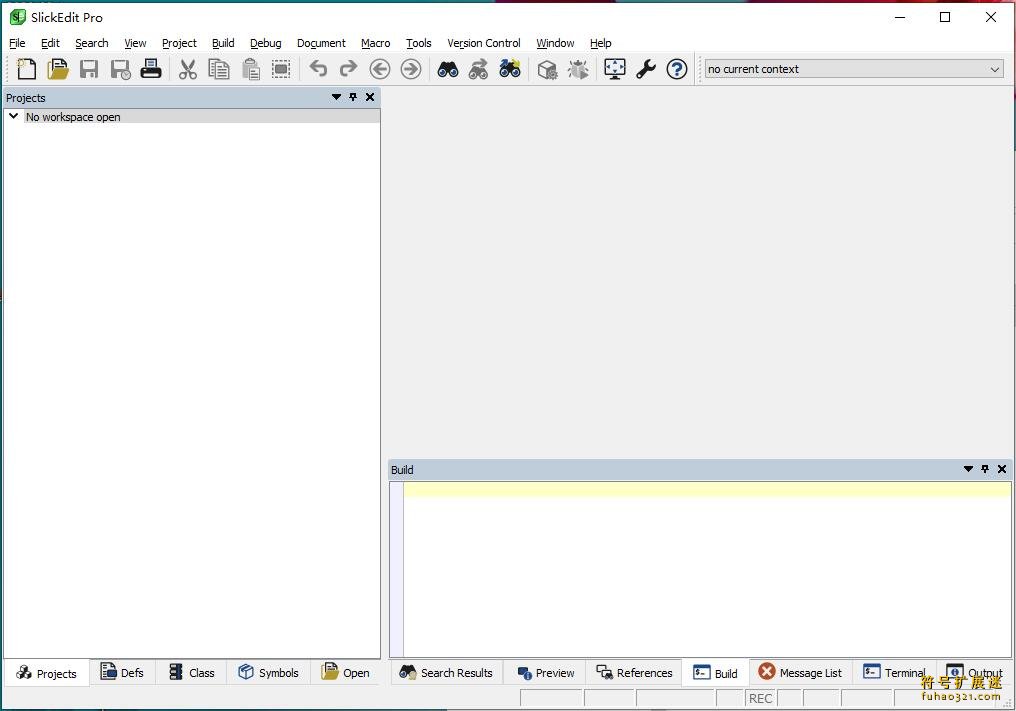Click the Redo arrow icon
Screen dimensions: 1016x711
[349, 69]
